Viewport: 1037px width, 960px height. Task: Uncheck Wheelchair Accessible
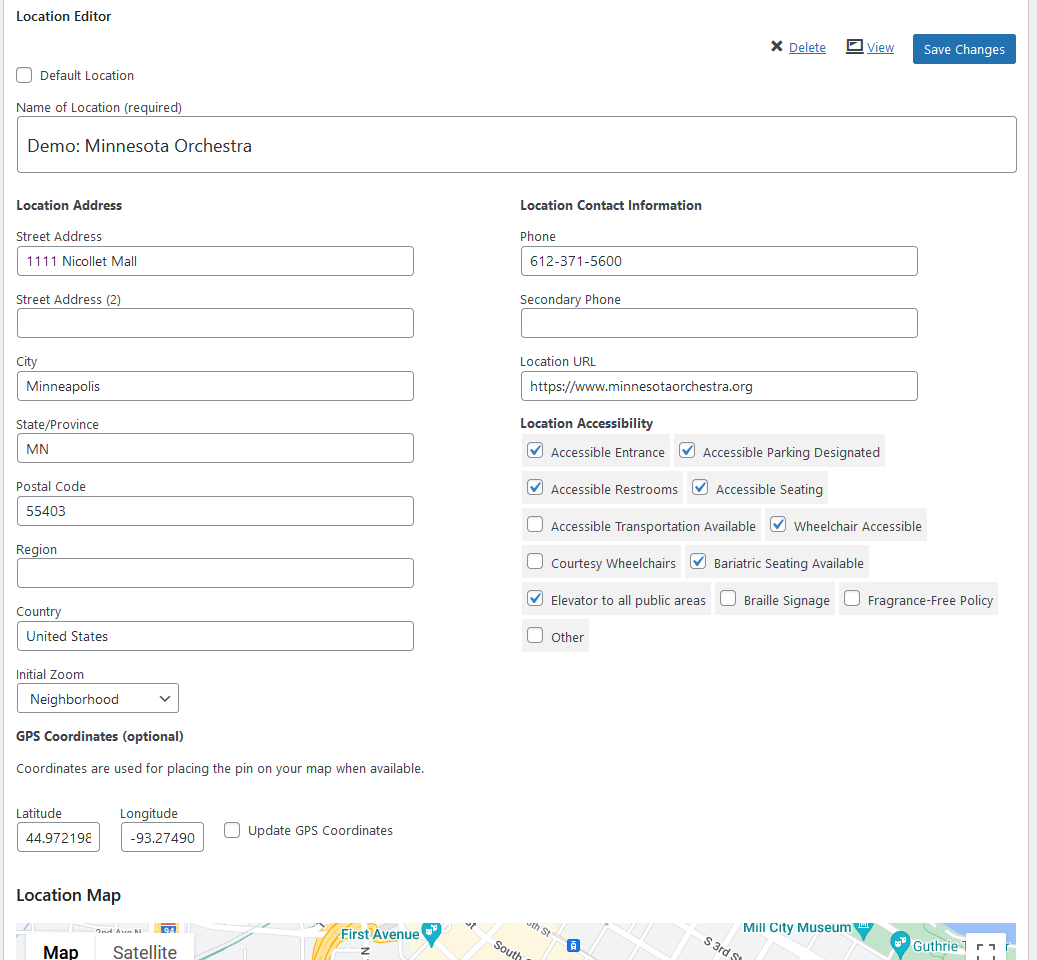pos(778,525)
